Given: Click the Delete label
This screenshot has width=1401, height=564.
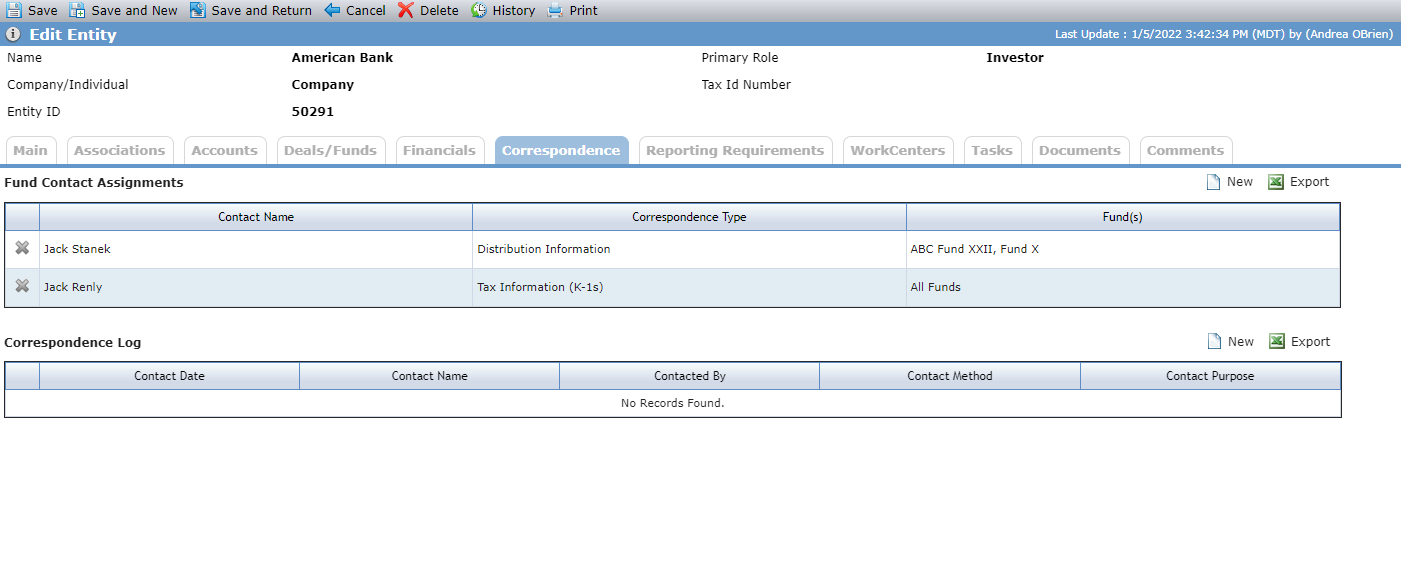Looking at the screenshot, I should pos(439,10).
